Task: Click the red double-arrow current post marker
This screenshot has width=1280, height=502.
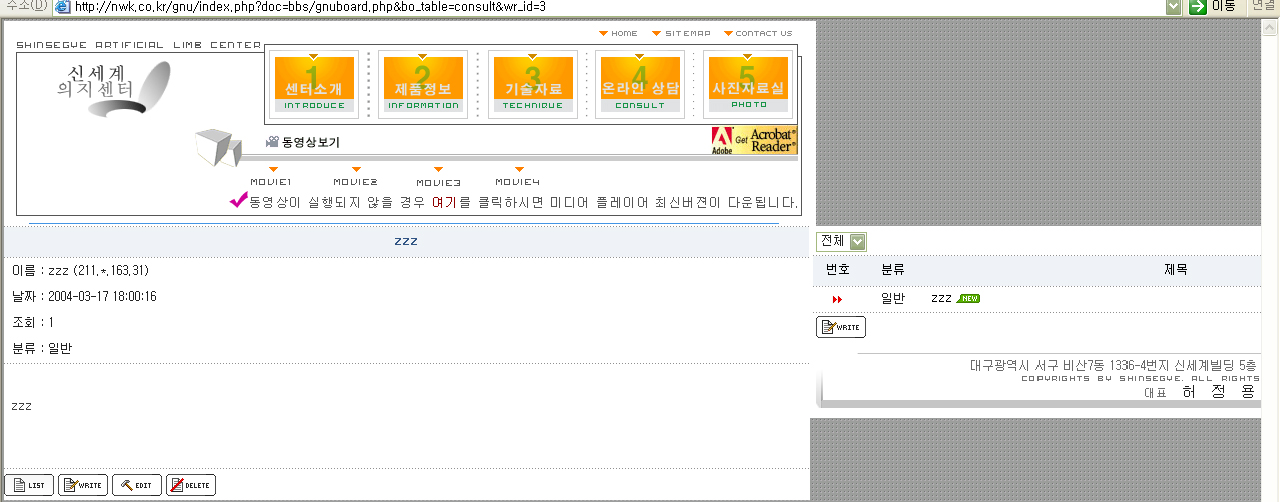Action: (837, 299)
